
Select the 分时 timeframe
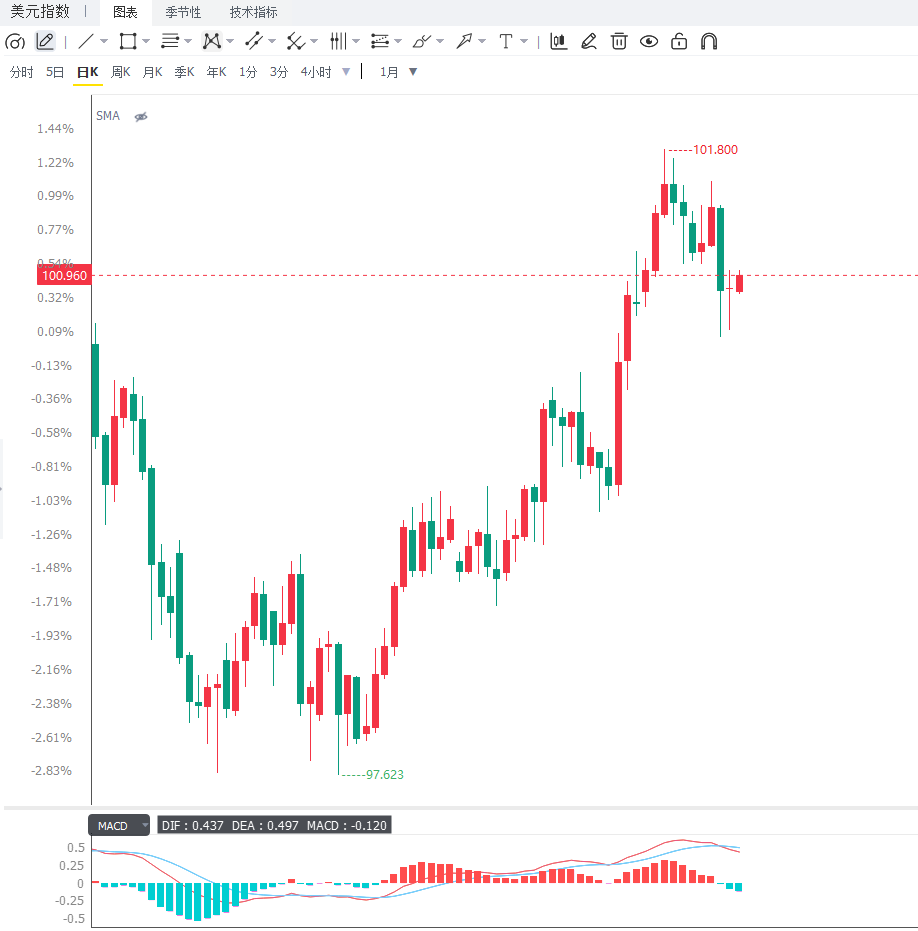point(21,72)
